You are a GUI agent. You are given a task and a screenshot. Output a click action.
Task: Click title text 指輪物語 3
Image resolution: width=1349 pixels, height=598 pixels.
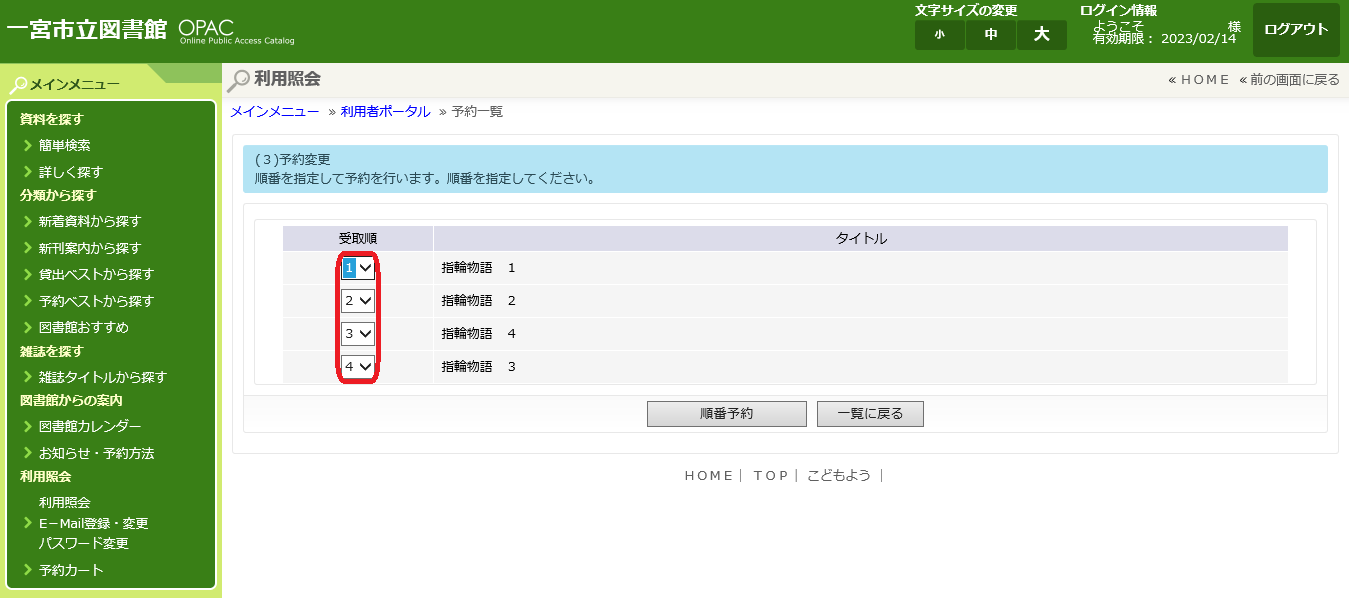[x=478, y=367]
